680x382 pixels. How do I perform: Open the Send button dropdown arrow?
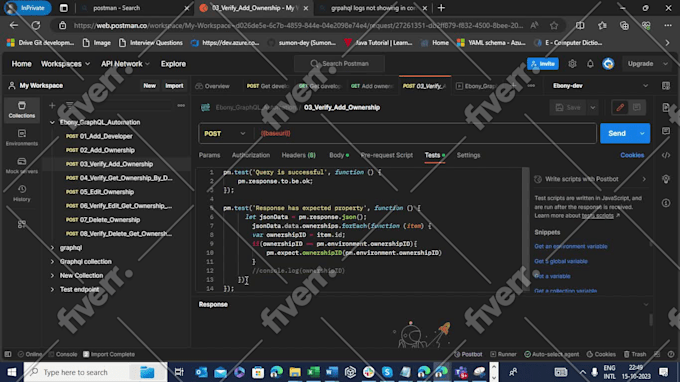(x=642, y=134)
